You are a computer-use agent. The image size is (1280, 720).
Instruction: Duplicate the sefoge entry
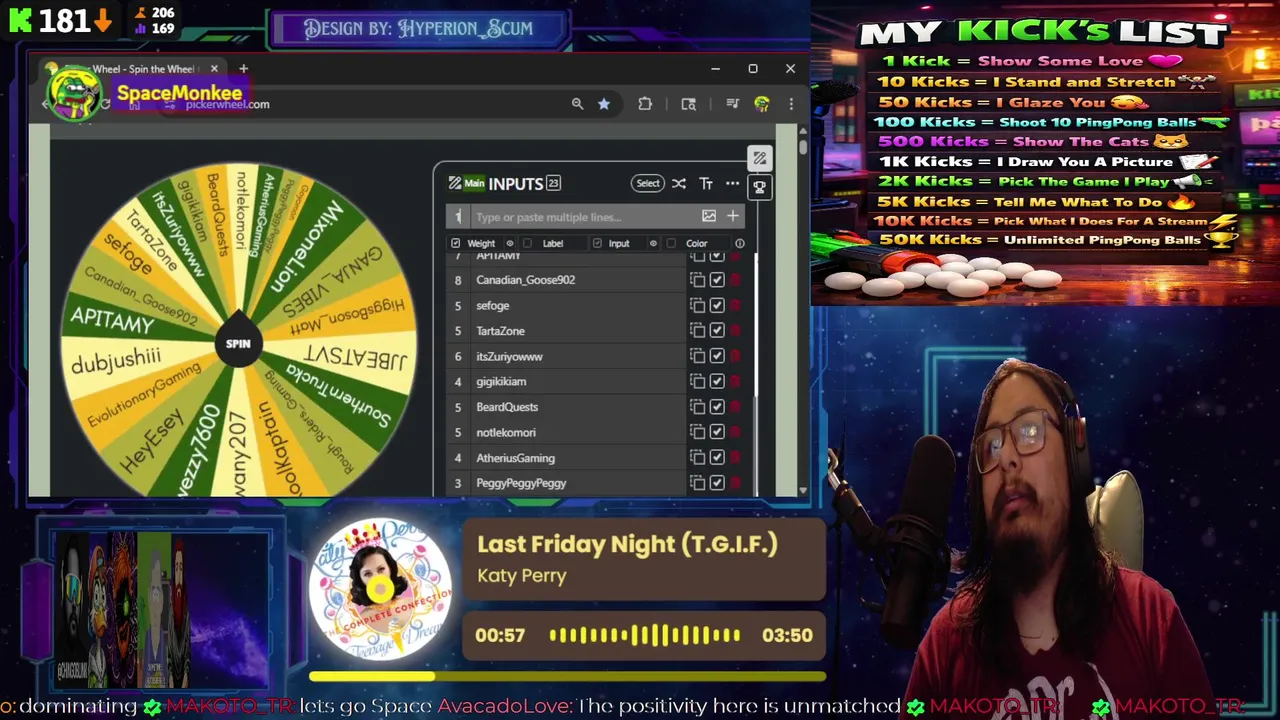pyautogui.click(x=697, y=306)
